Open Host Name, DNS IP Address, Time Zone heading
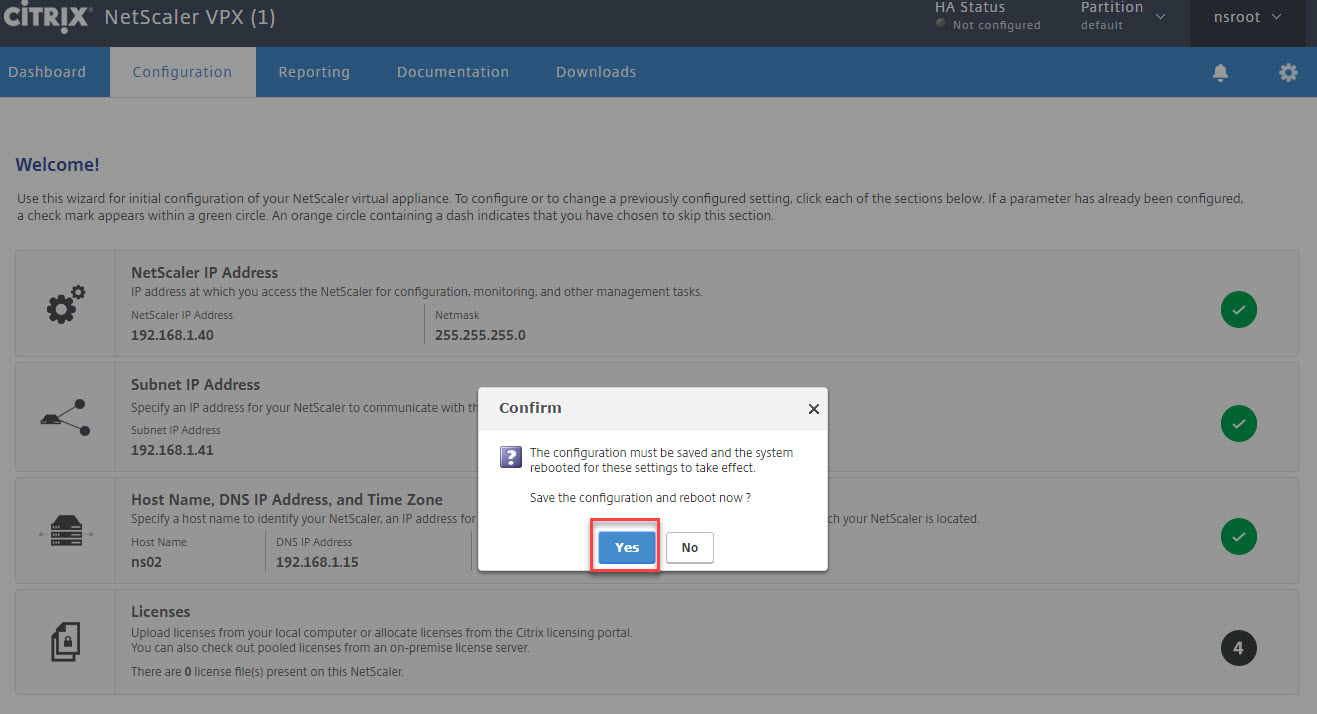This screenshot has width=1317, height=714. tap(287, 499)
